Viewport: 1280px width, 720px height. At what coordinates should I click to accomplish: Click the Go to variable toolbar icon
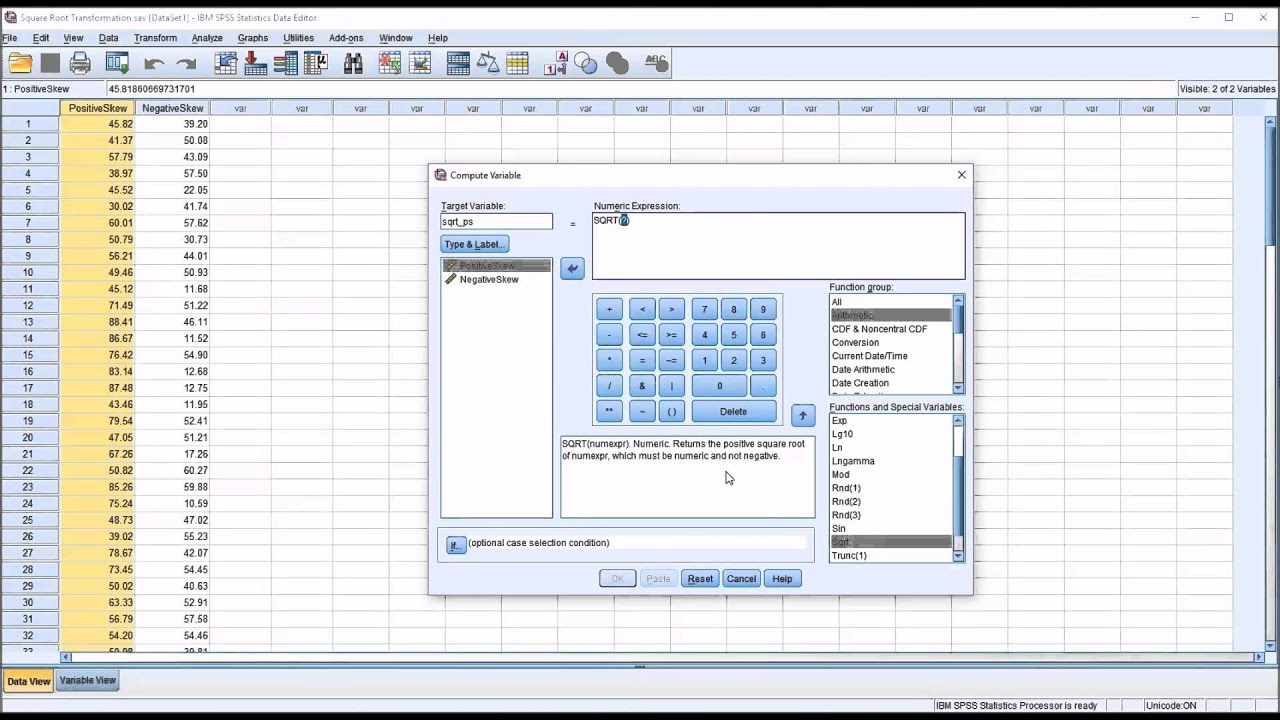[x=256, y=63]
